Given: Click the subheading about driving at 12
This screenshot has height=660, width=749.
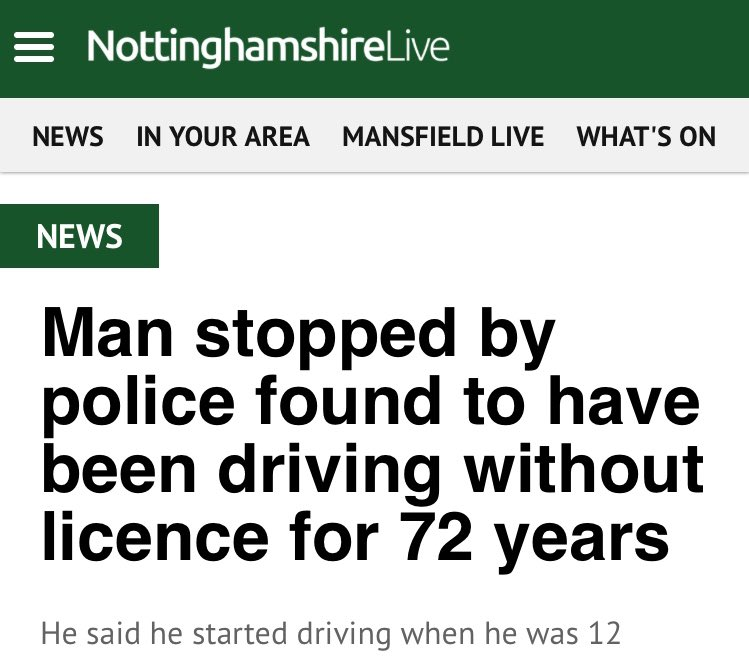Looking at the screenshot, I should coord(330,634).
